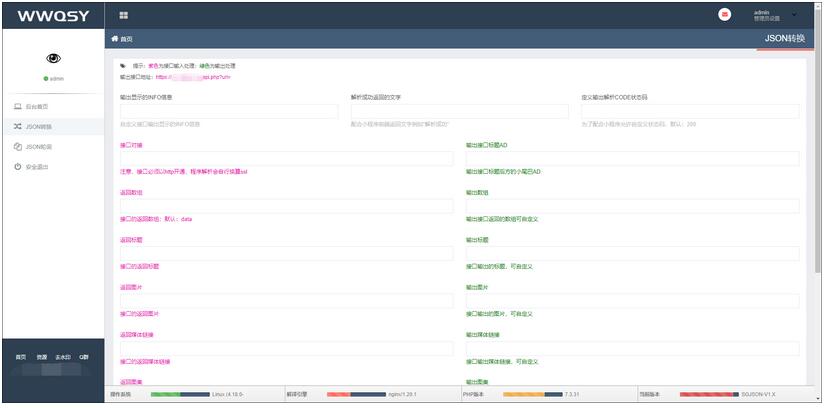The width and height of the screenshot is (825, 408).
Task: Click the tag icon beside the 提示 hint
Action: coord(123,66)
